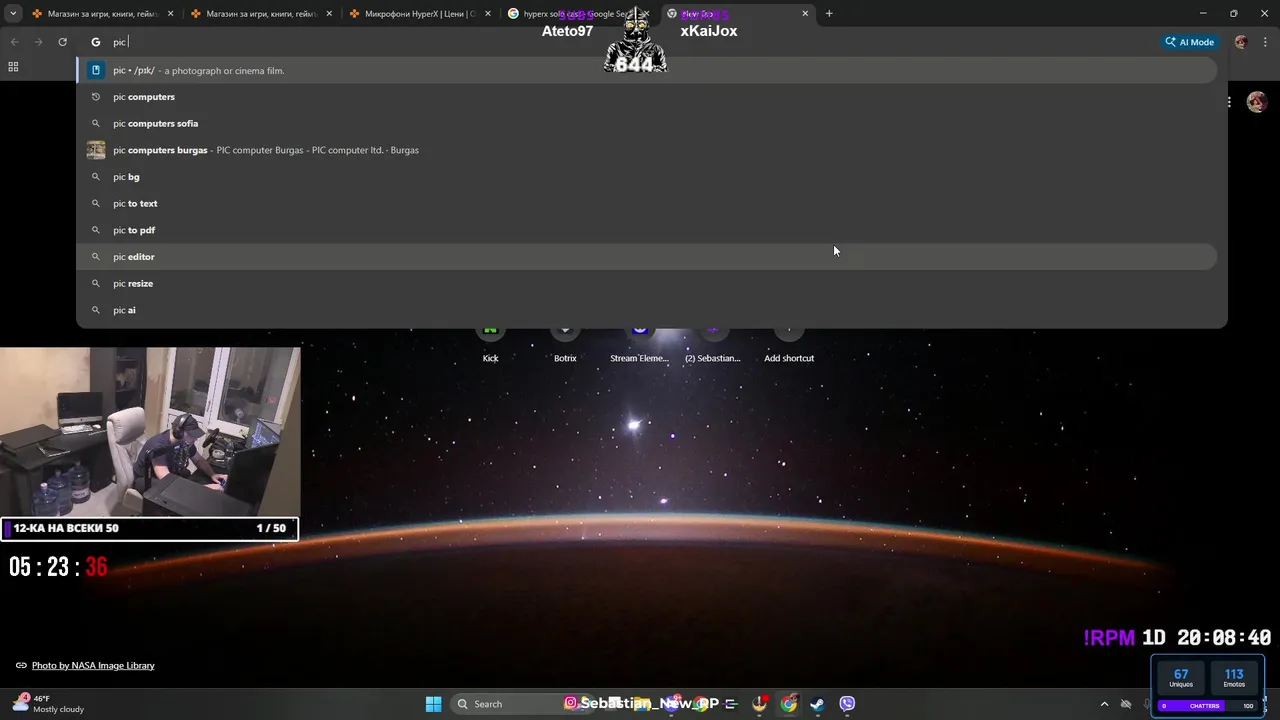This screenshot has width=1280, height=720.
Task: Click Add shortcut tile
Action: pos(789,345)
